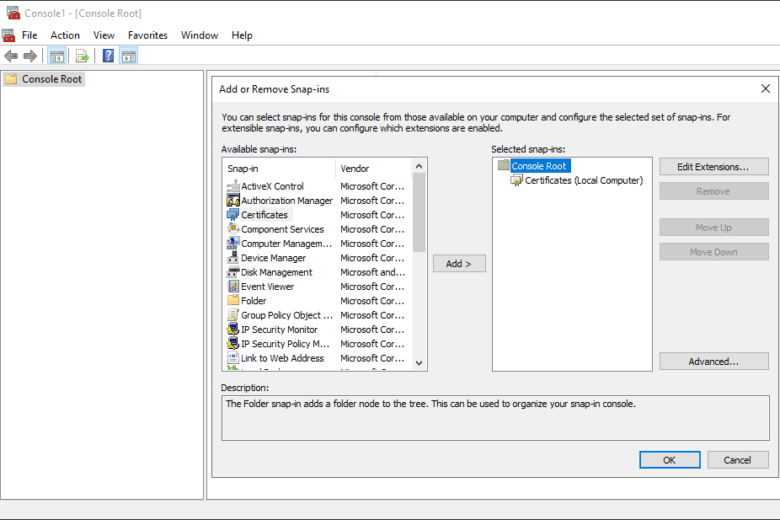Open the Help toolbar icon
The height and width of the screenshot is (520, 780).
(x=108, y=56)
